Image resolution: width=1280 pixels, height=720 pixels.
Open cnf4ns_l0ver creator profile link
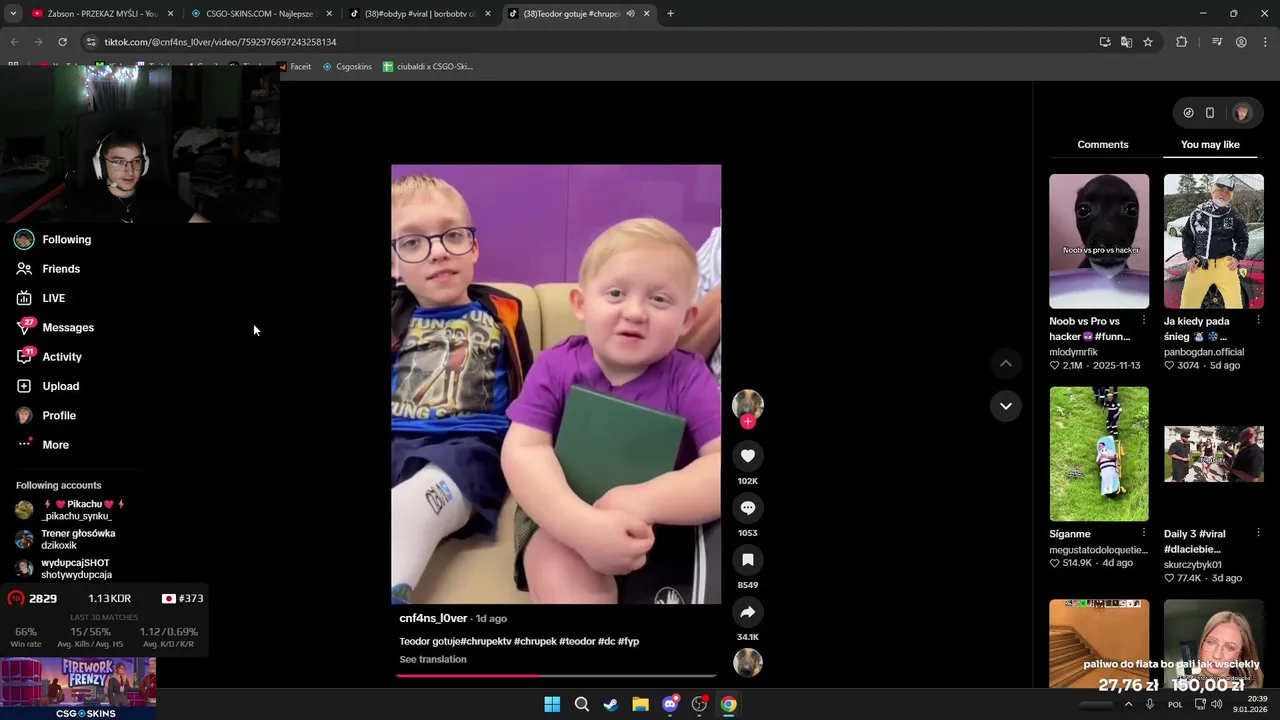click(x=433, y=618)
